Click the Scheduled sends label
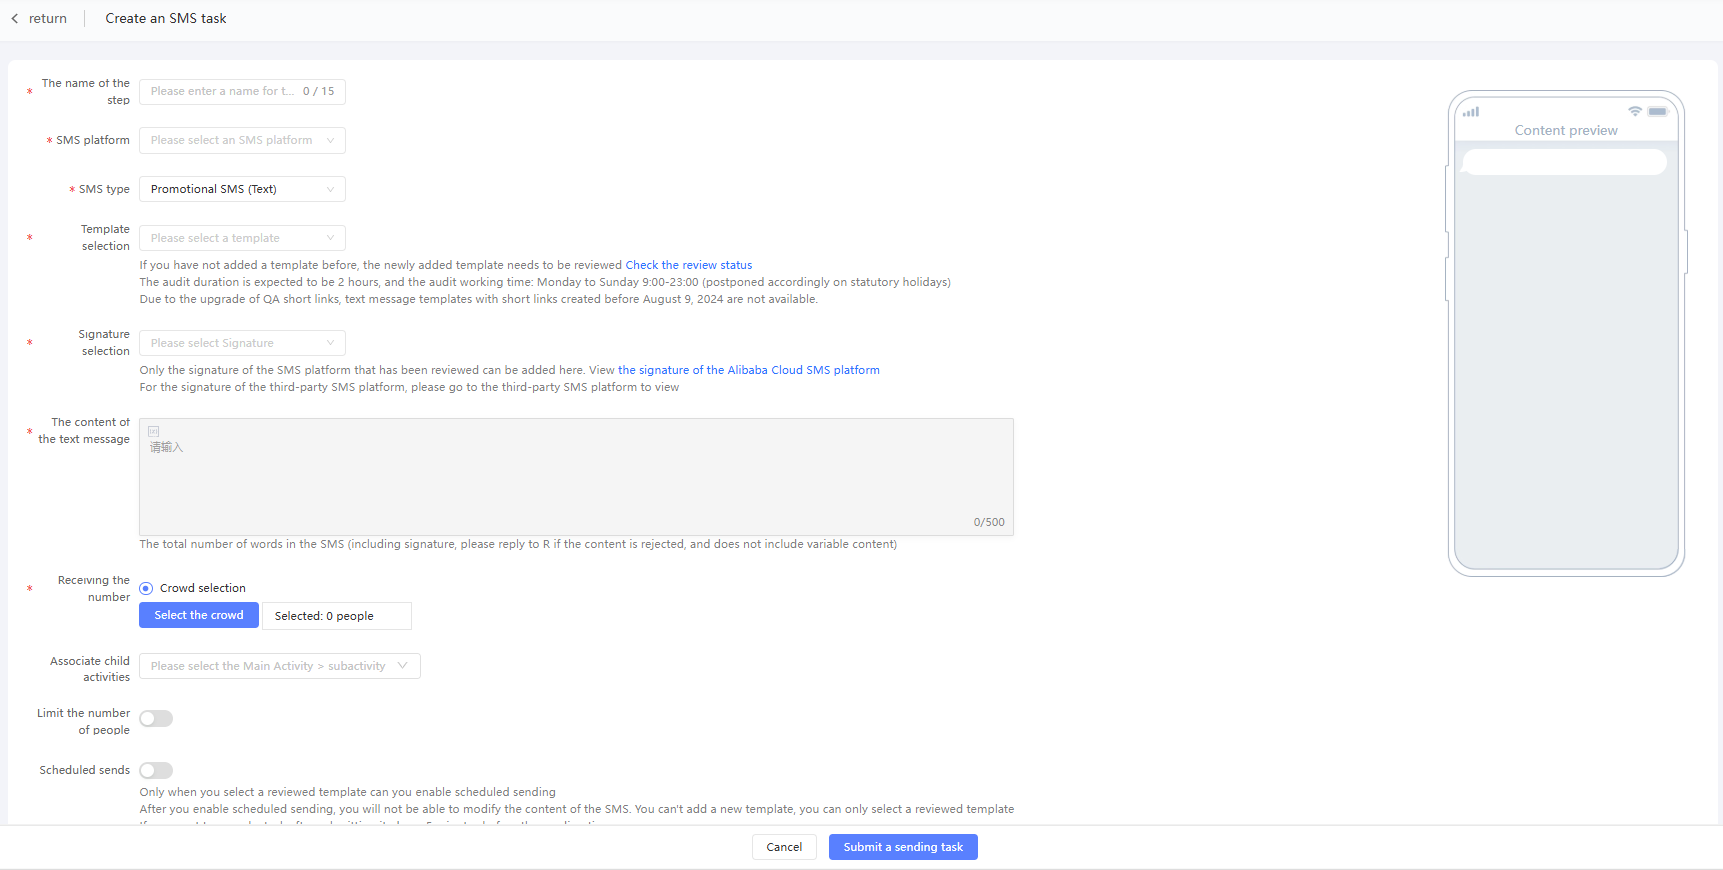 click(x=85, y=770)
